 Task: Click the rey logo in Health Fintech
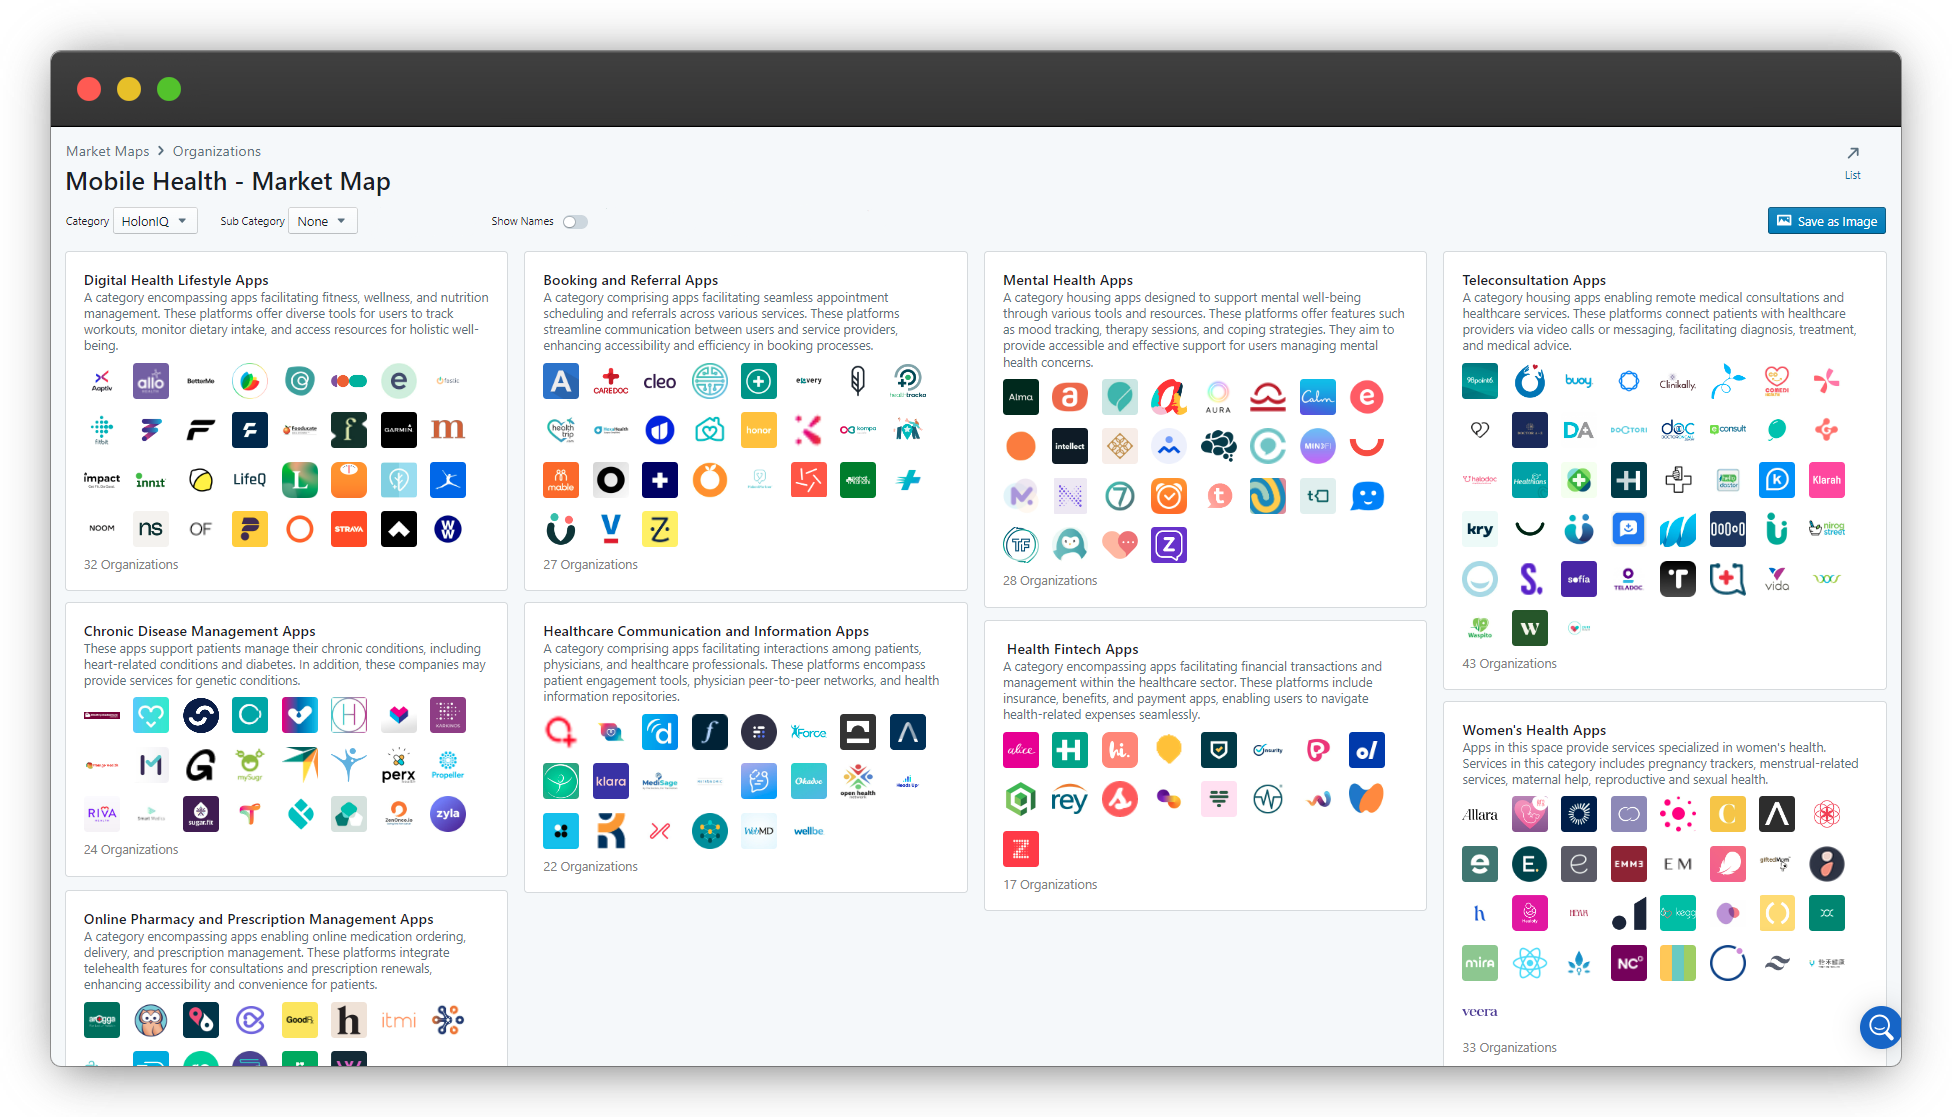[x=1069, y=799]
